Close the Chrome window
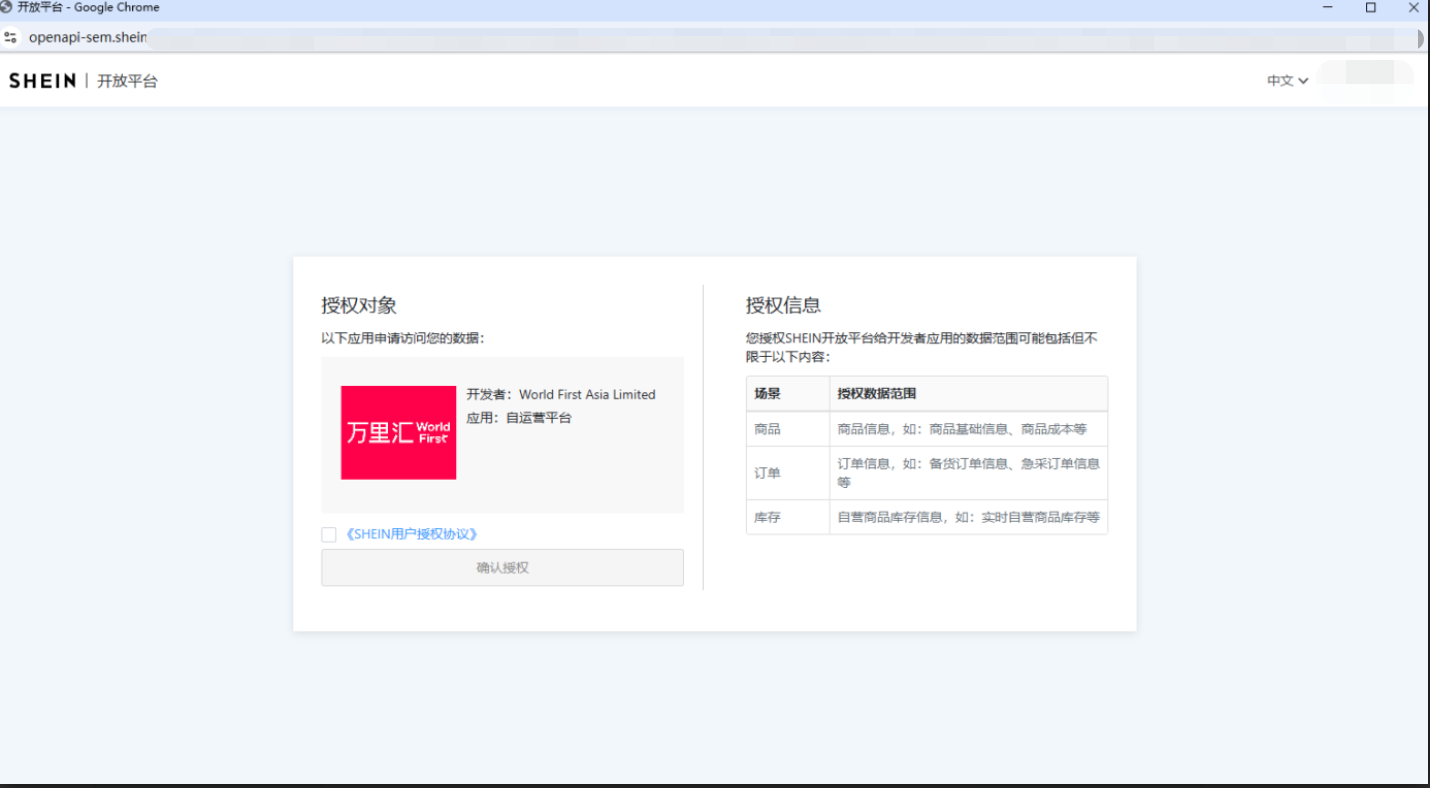The width and height of the screenshot is (1430, 788). pos(1414,8)
